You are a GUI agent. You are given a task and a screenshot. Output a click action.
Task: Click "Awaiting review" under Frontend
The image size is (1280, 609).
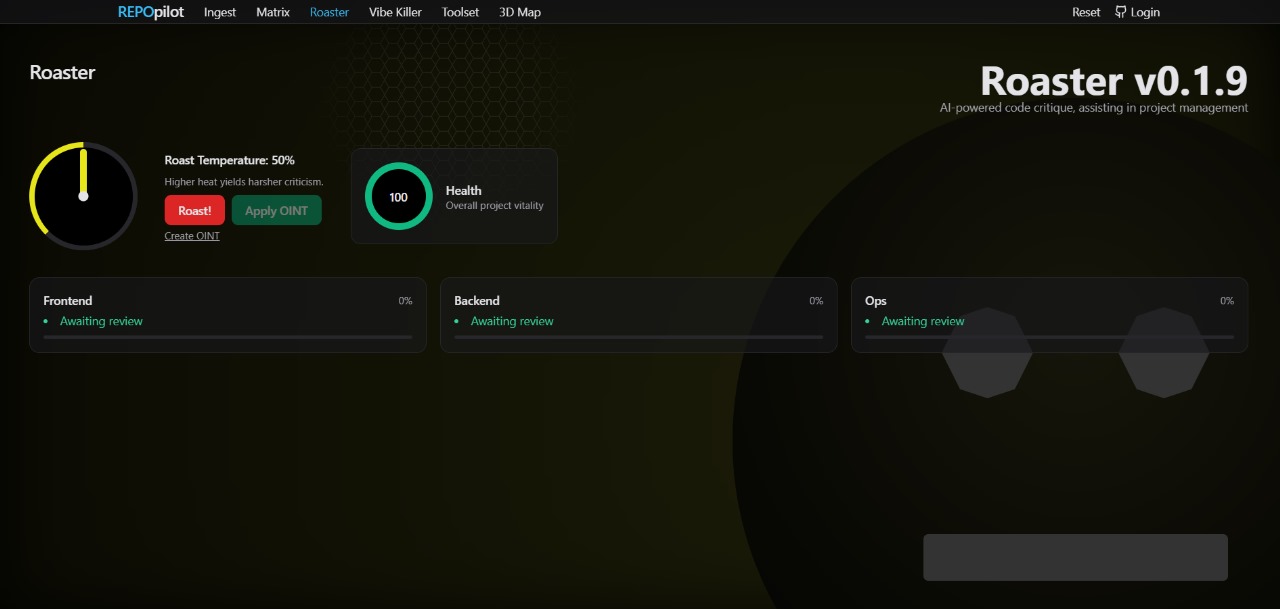pos(101,321)
